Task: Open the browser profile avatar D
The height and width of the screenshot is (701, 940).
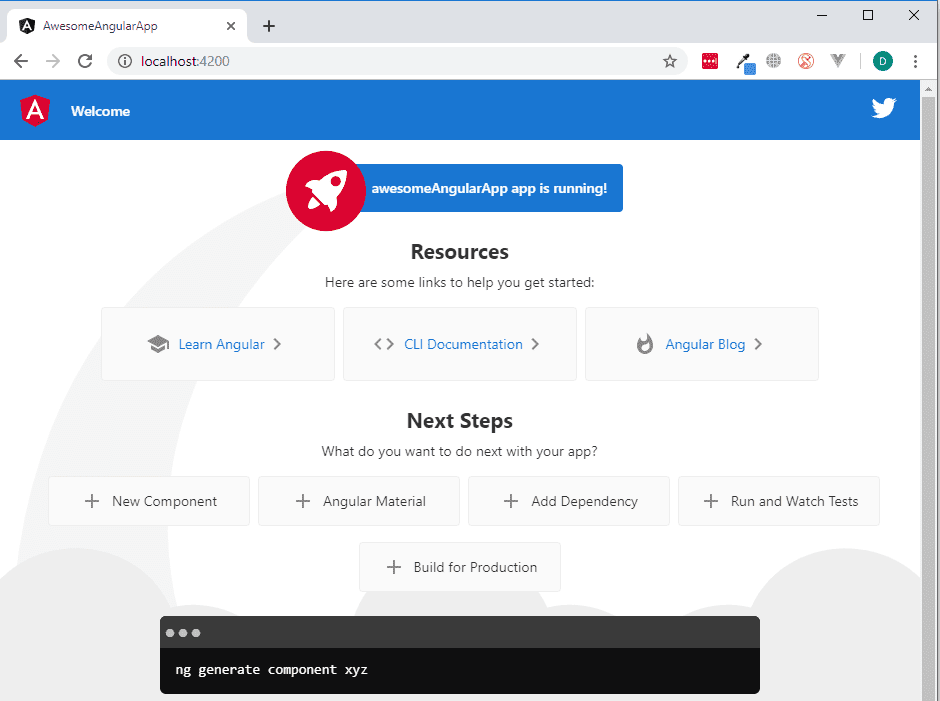Action: click(x=882, y=61)
